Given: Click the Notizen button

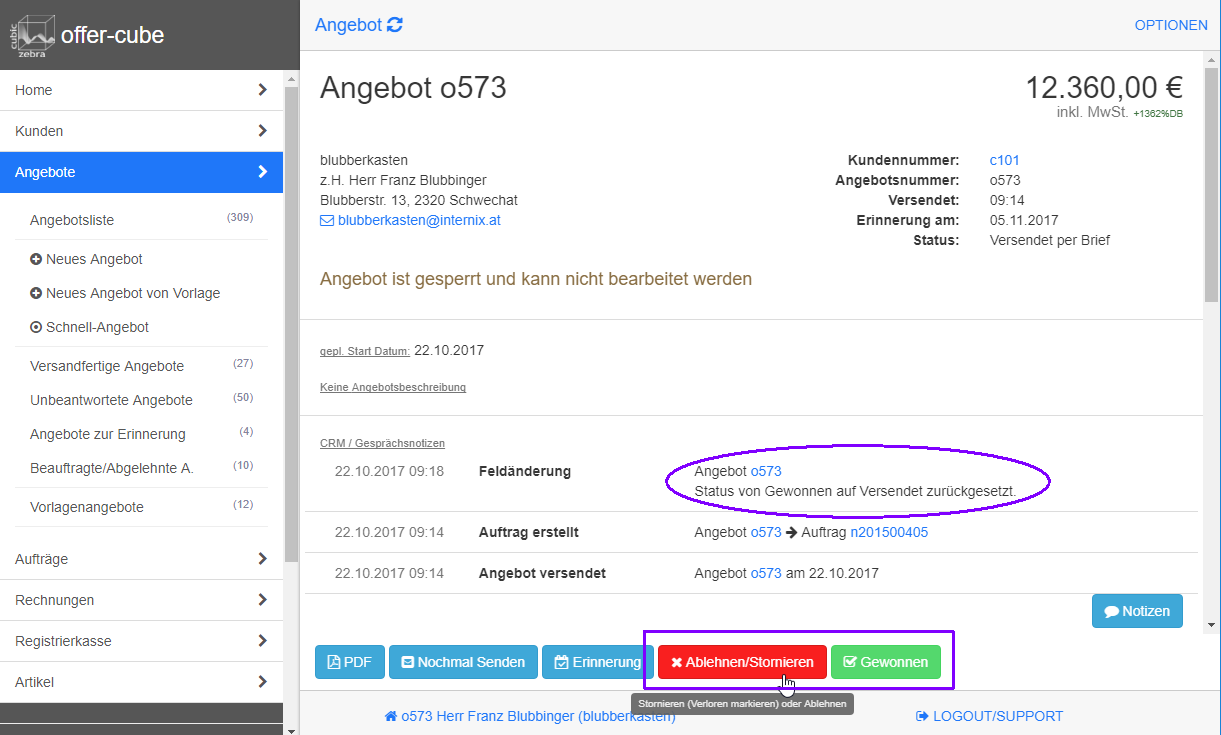Looking at the screenshot, I should coord(1137,611).
